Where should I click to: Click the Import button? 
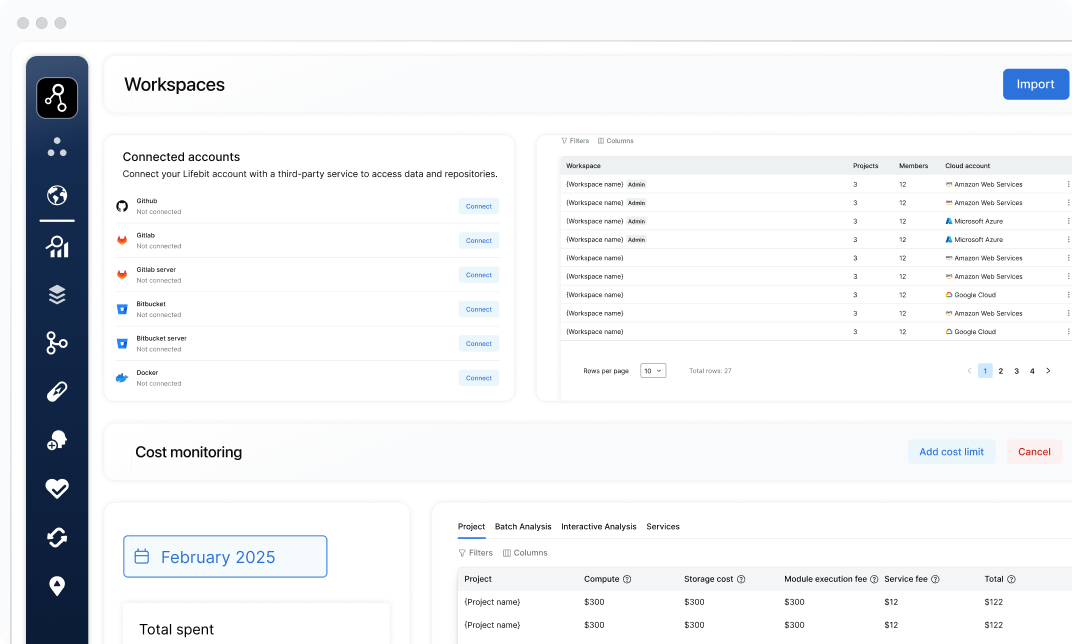(x=1035, y=84)
